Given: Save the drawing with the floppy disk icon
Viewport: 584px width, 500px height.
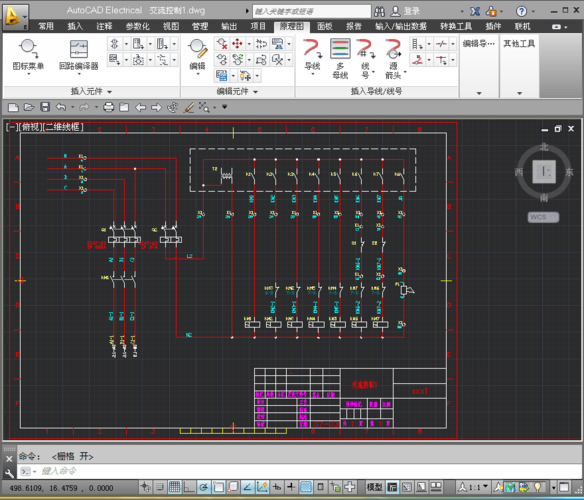Looking at the screenshot, I should coord(45,107).
